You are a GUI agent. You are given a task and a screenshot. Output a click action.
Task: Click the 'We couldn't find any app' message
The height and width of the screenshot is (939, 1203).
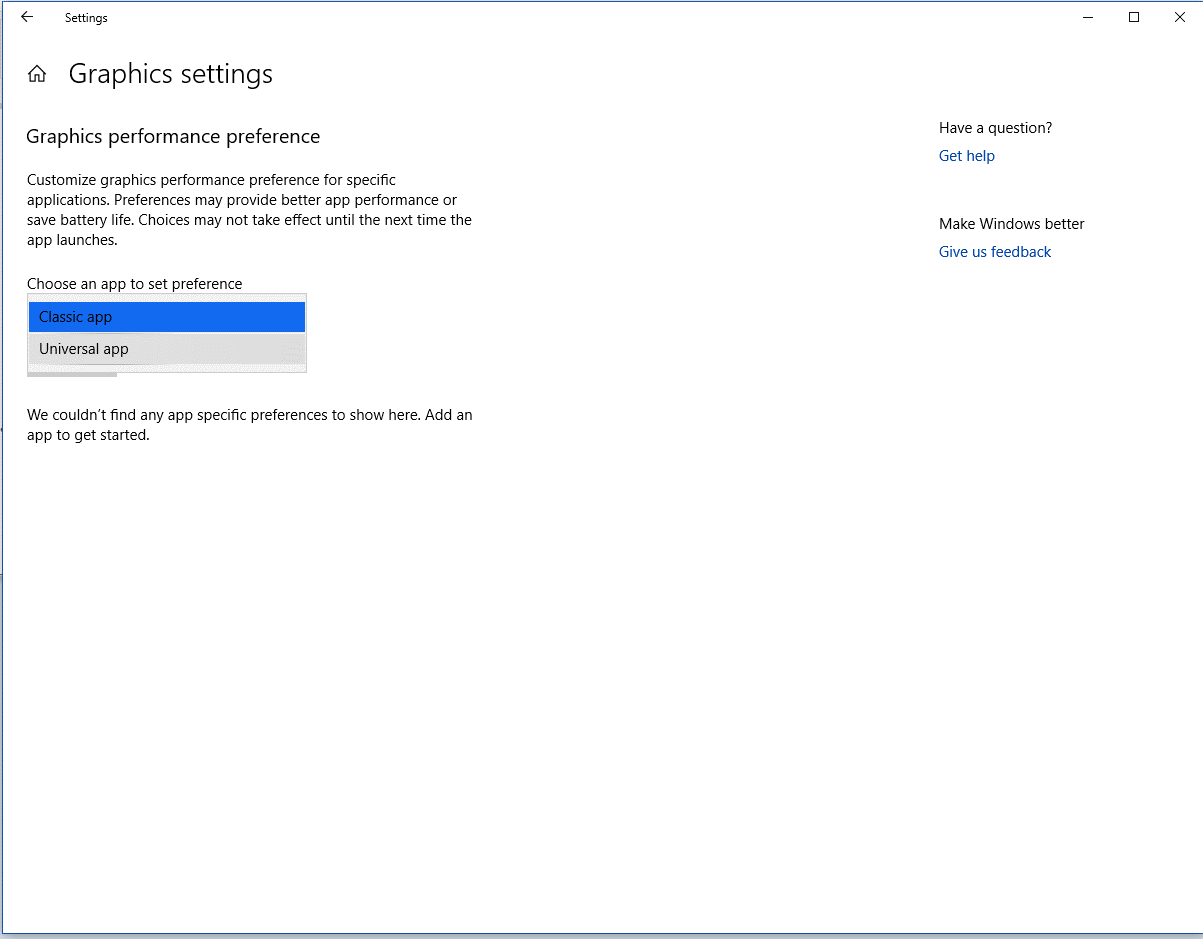tap(250, 425)
